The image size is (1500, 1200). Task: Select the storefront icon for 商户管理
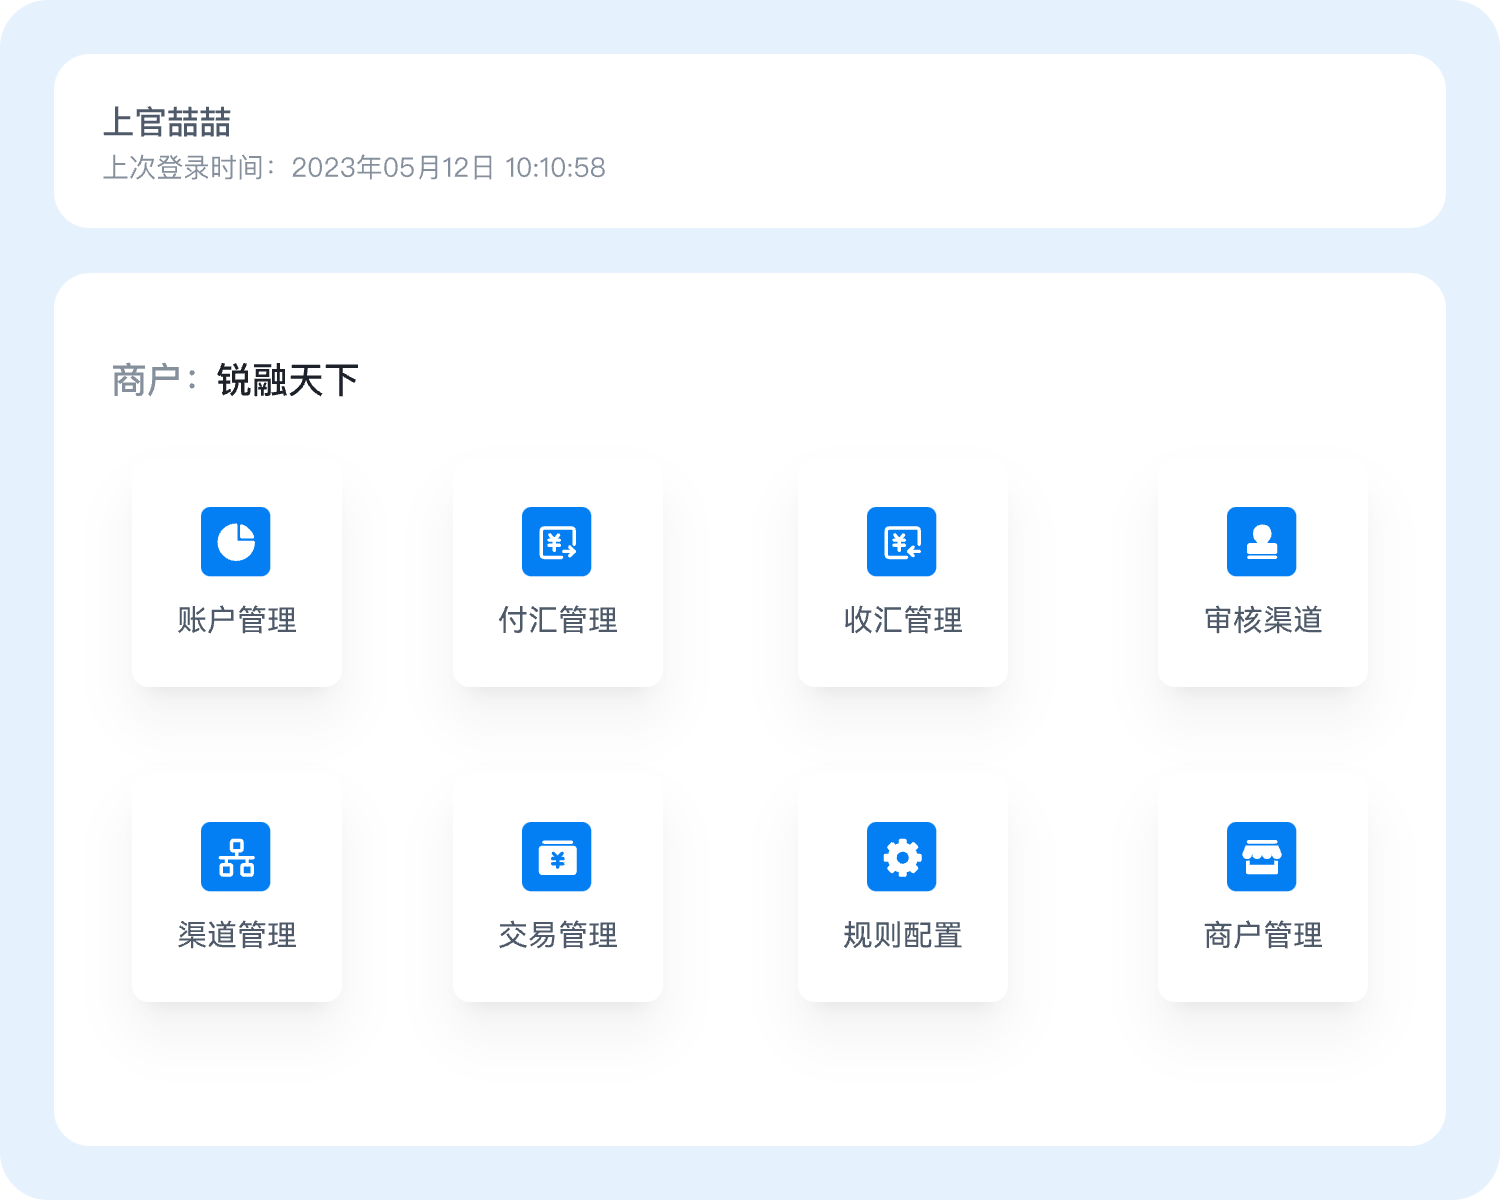(x=1262, y=857)
